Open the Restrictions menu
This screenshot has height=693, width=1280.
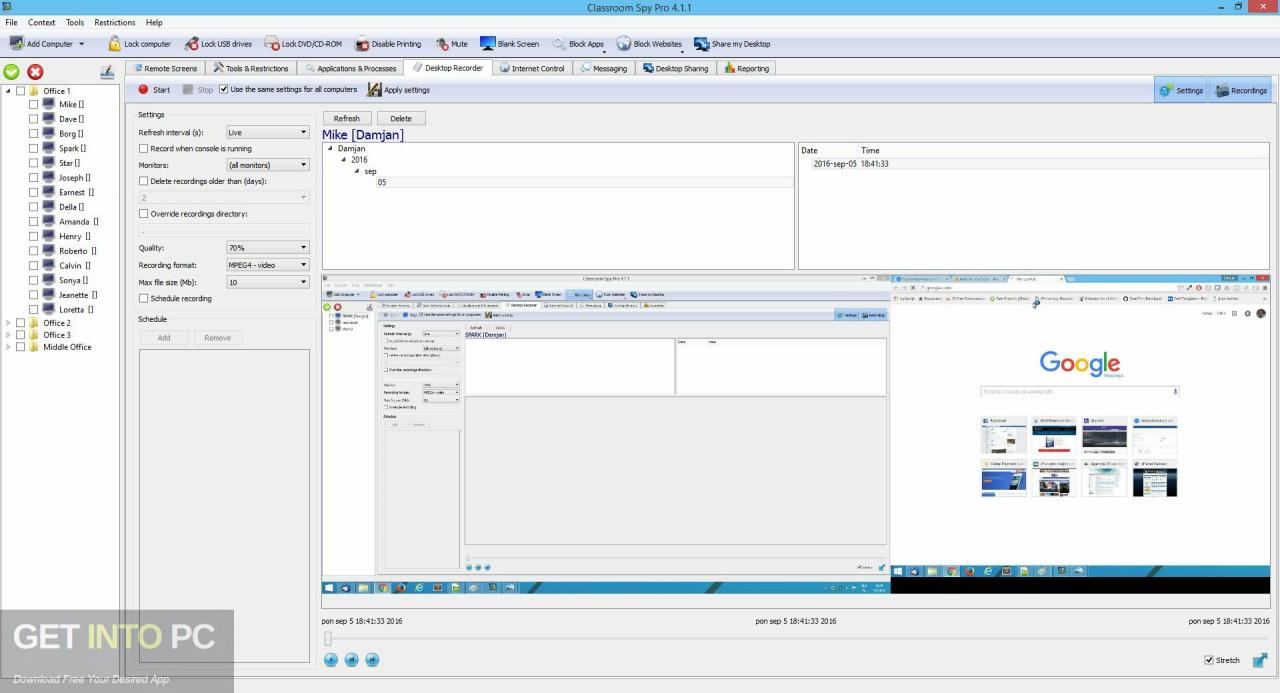[x=115, y=22]
